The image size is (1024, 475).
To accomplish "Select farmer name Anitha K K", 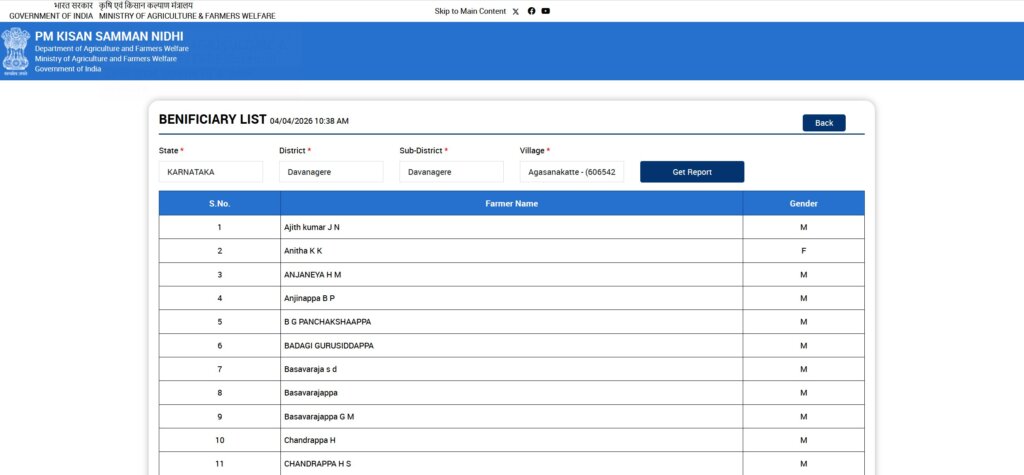I will pyautogui.click(x=303, y=251).
